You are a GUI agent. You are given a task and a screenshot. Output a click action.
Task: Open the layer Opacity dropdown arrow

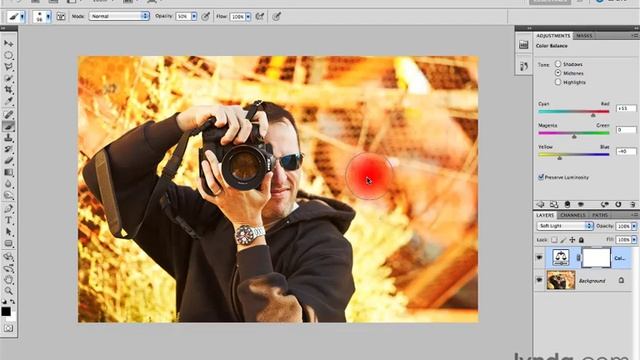click(x=634, y=226)
